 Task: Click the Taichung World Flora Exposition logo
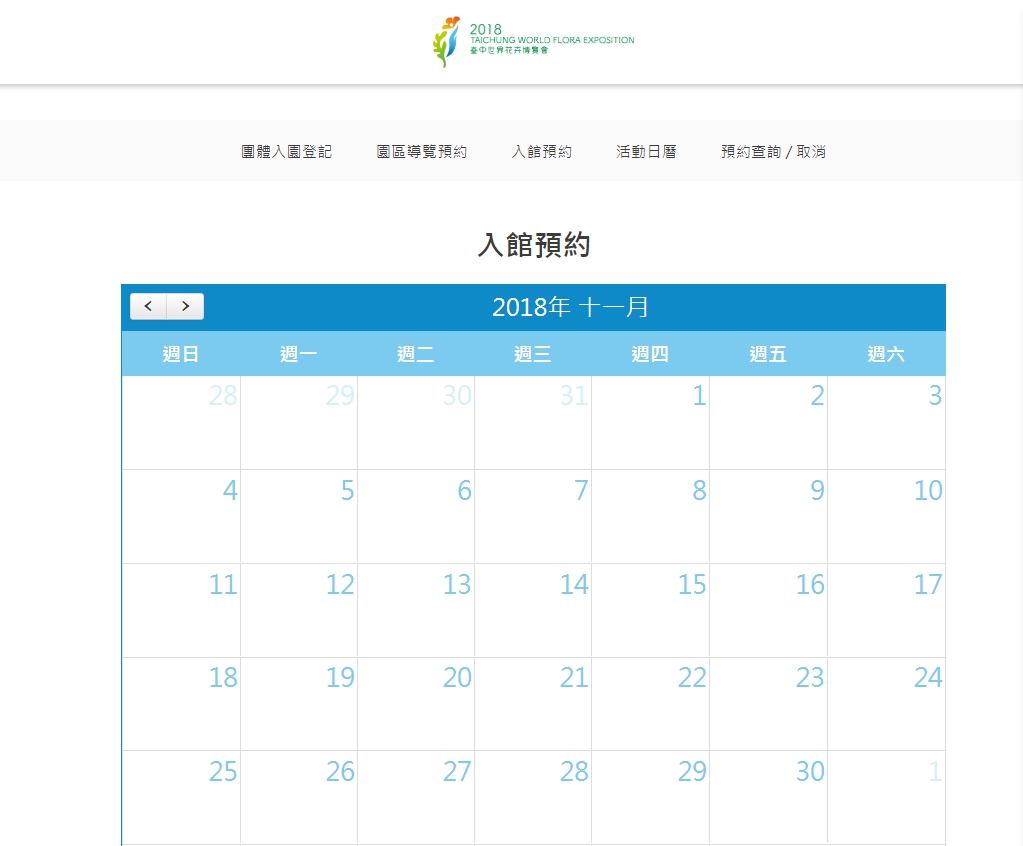click(533, 42)
